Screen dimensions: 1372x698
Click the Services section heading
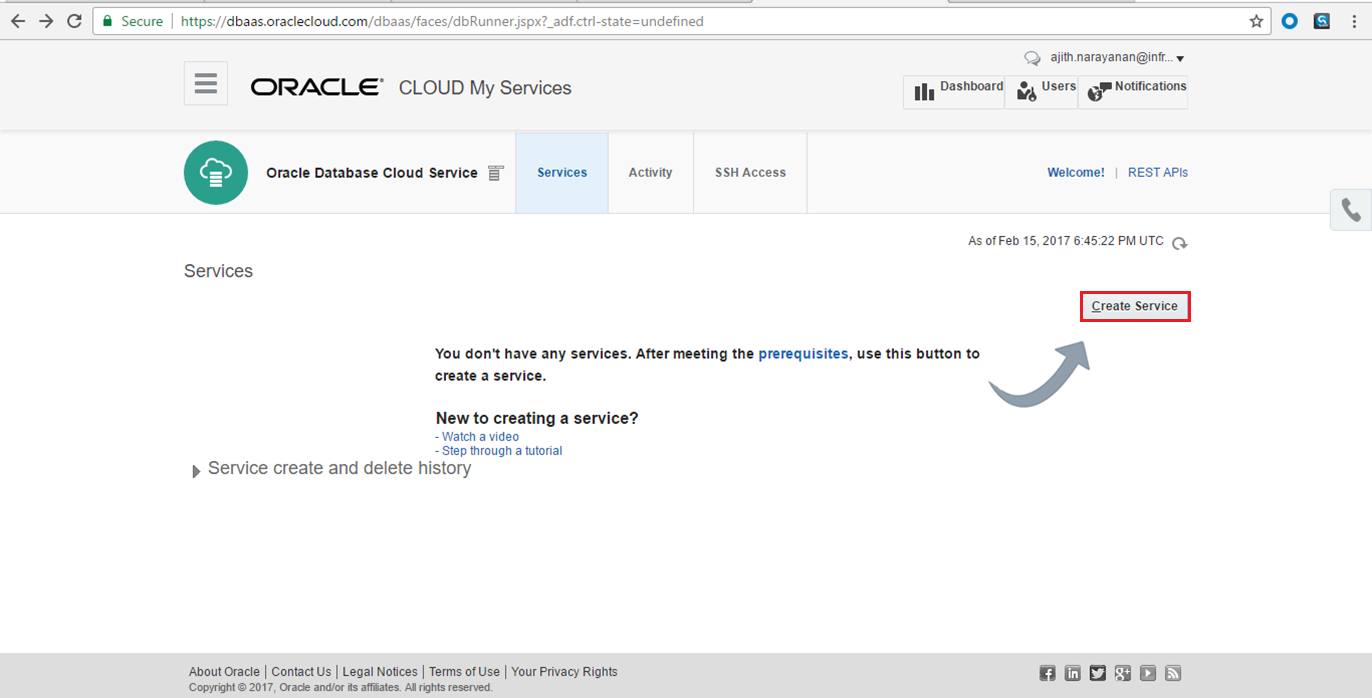tap(218, 271)
